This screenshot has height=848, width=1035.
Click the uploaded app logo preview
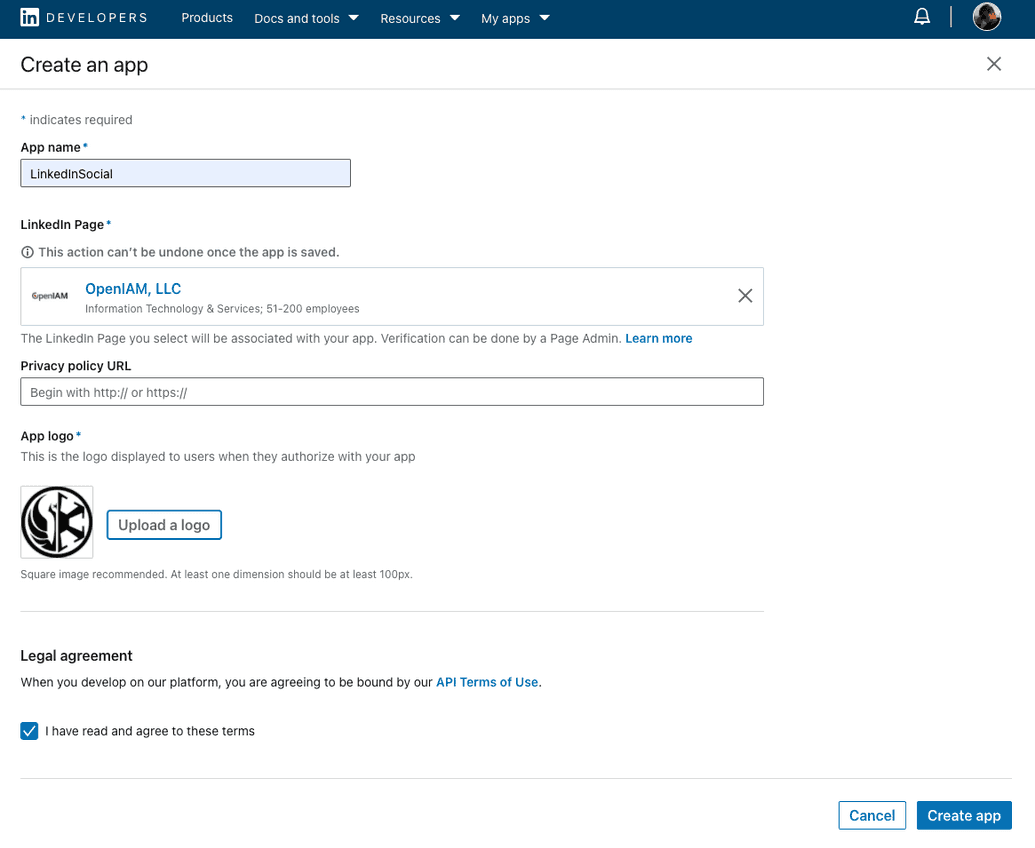56,521
